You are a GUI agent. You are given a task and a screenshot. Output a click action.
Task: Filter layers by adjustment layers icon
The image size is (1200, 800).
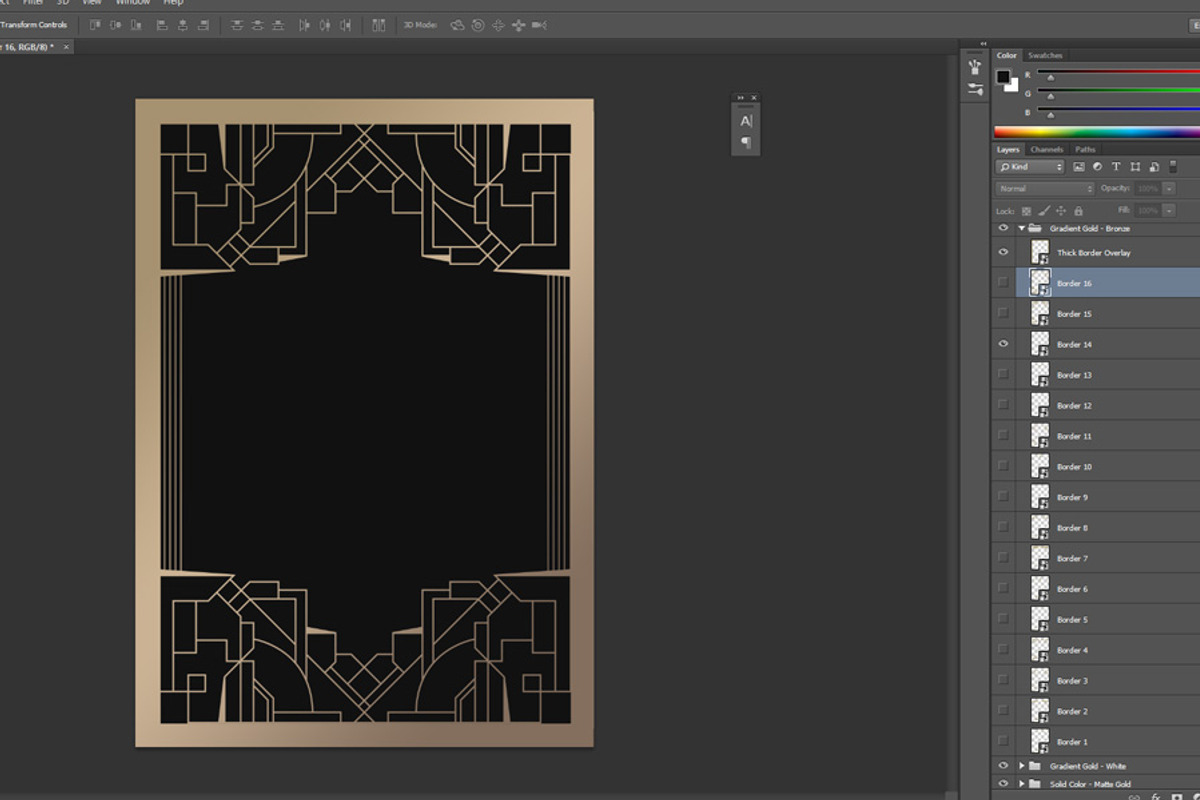pyautogui.click(x=1097, y=167)
